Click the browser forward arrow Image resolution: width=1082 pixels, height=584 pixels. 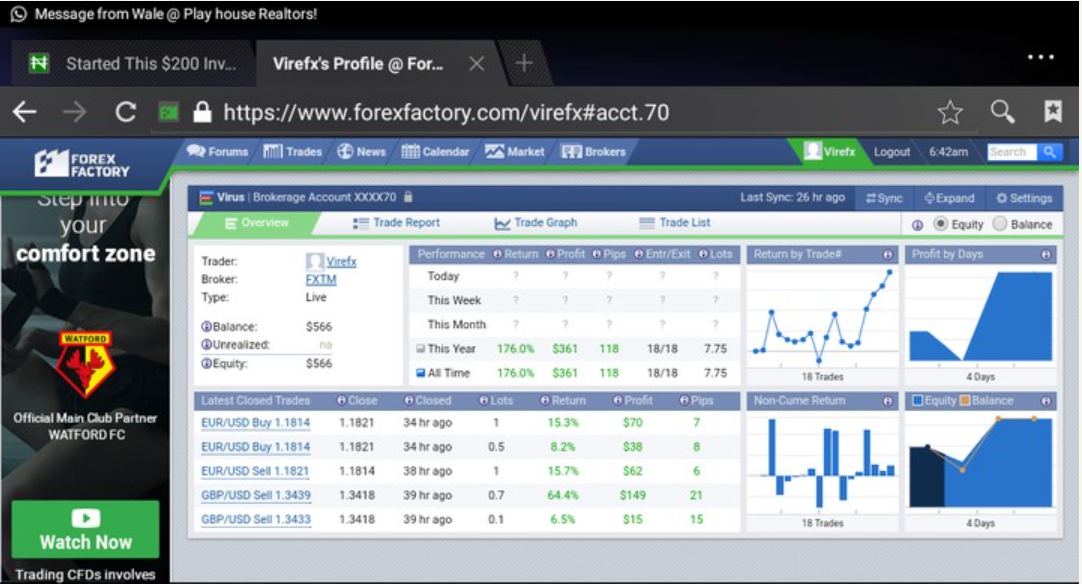coord(75,112)
